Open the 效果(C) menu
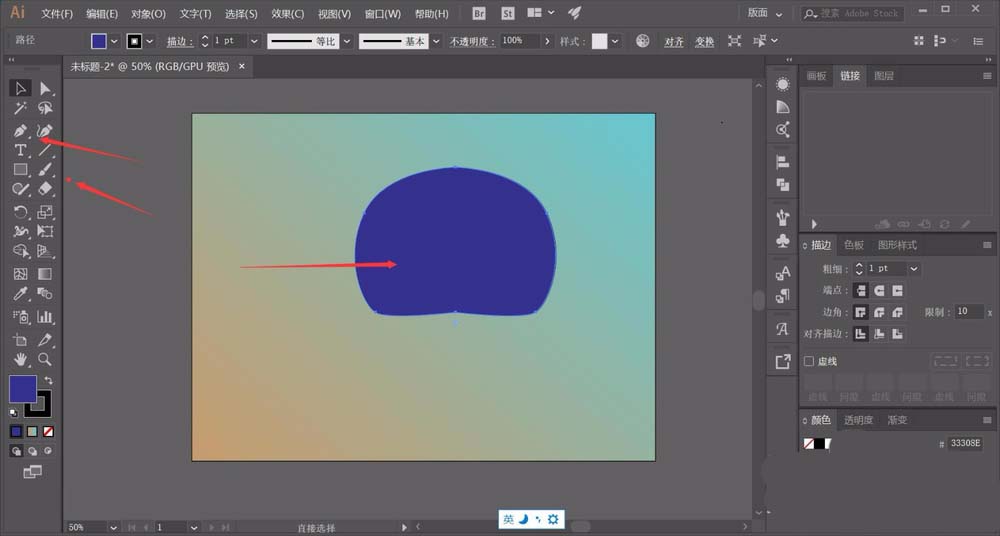The image size is (1000, 536). coord(288,13)
